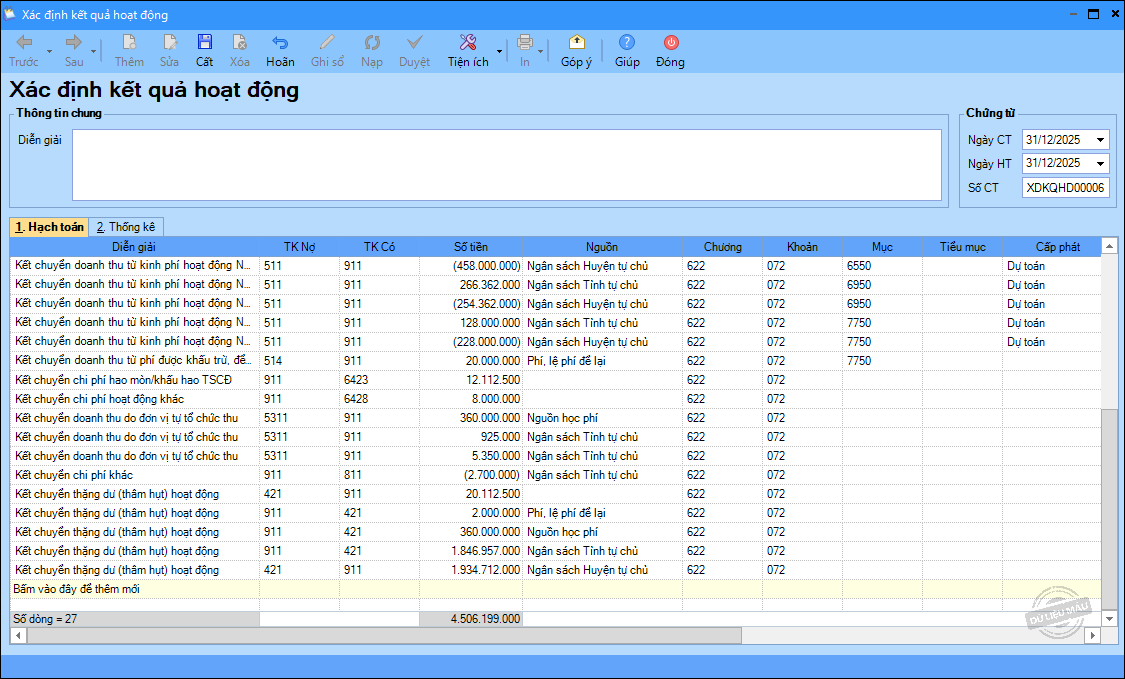Select the Hạch toán tab

point(49,227)
